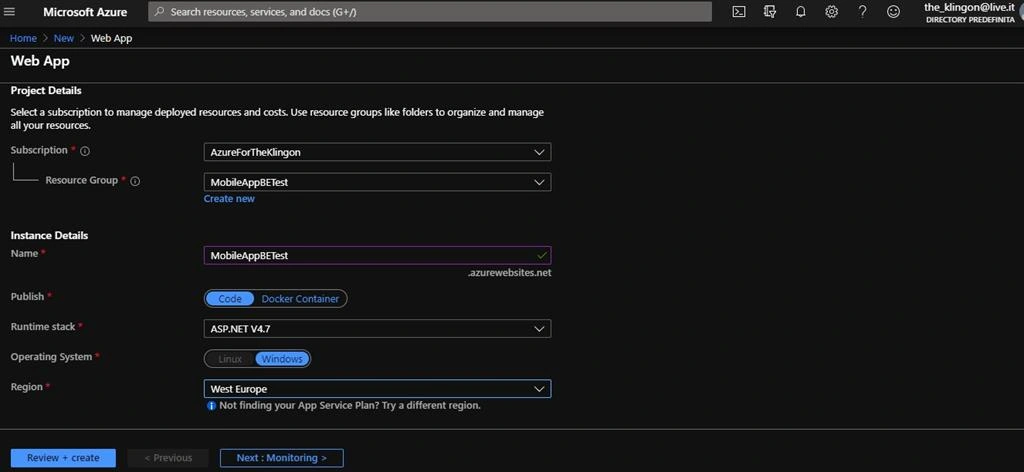Select Code publish option
The image size is (1024, 472).
click(230, 298)
